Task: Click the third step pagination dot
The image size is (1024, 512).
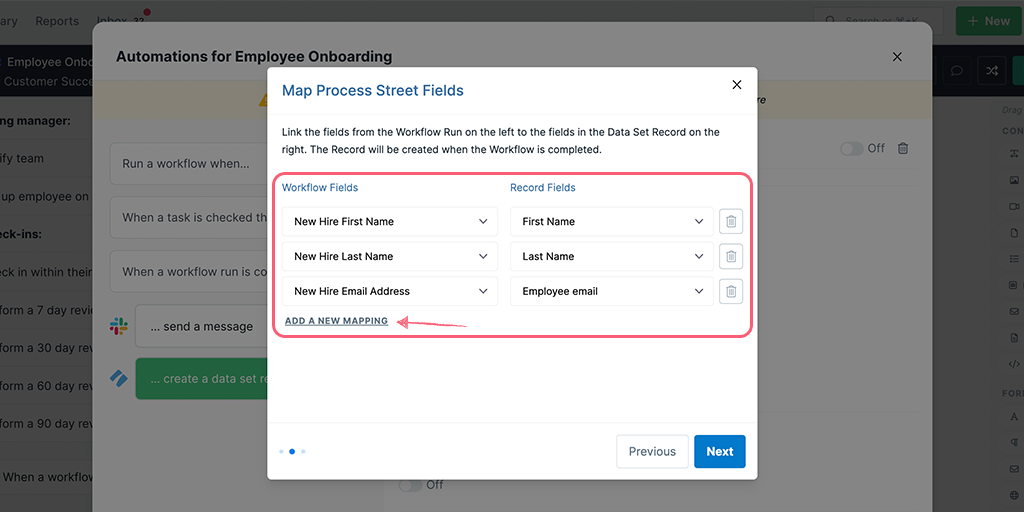Action: point(303,451)
